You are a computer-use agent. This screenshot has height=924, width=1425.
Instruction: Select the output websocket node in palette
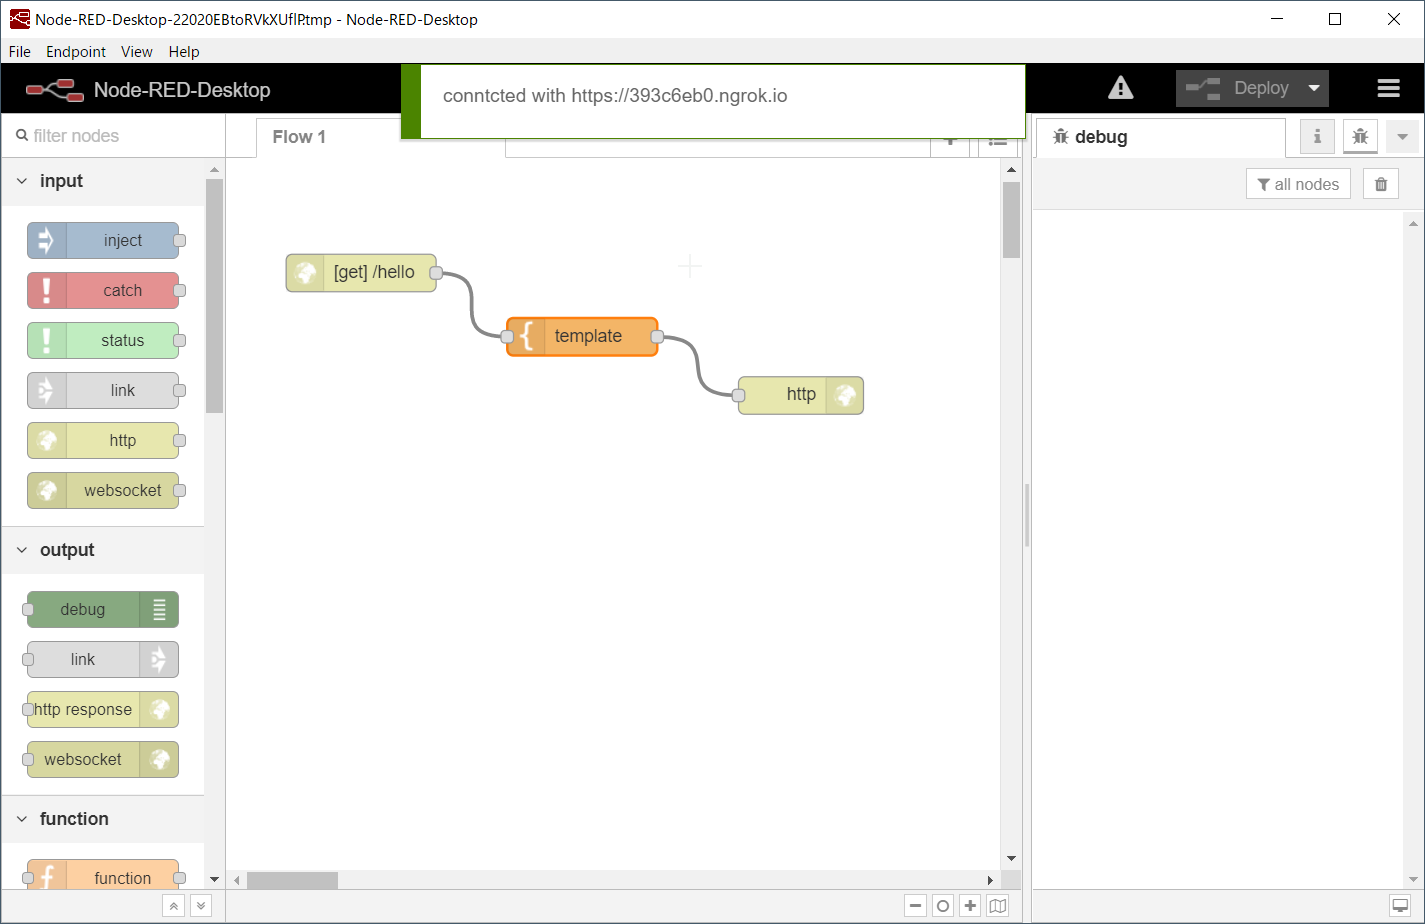coord(103,759)
